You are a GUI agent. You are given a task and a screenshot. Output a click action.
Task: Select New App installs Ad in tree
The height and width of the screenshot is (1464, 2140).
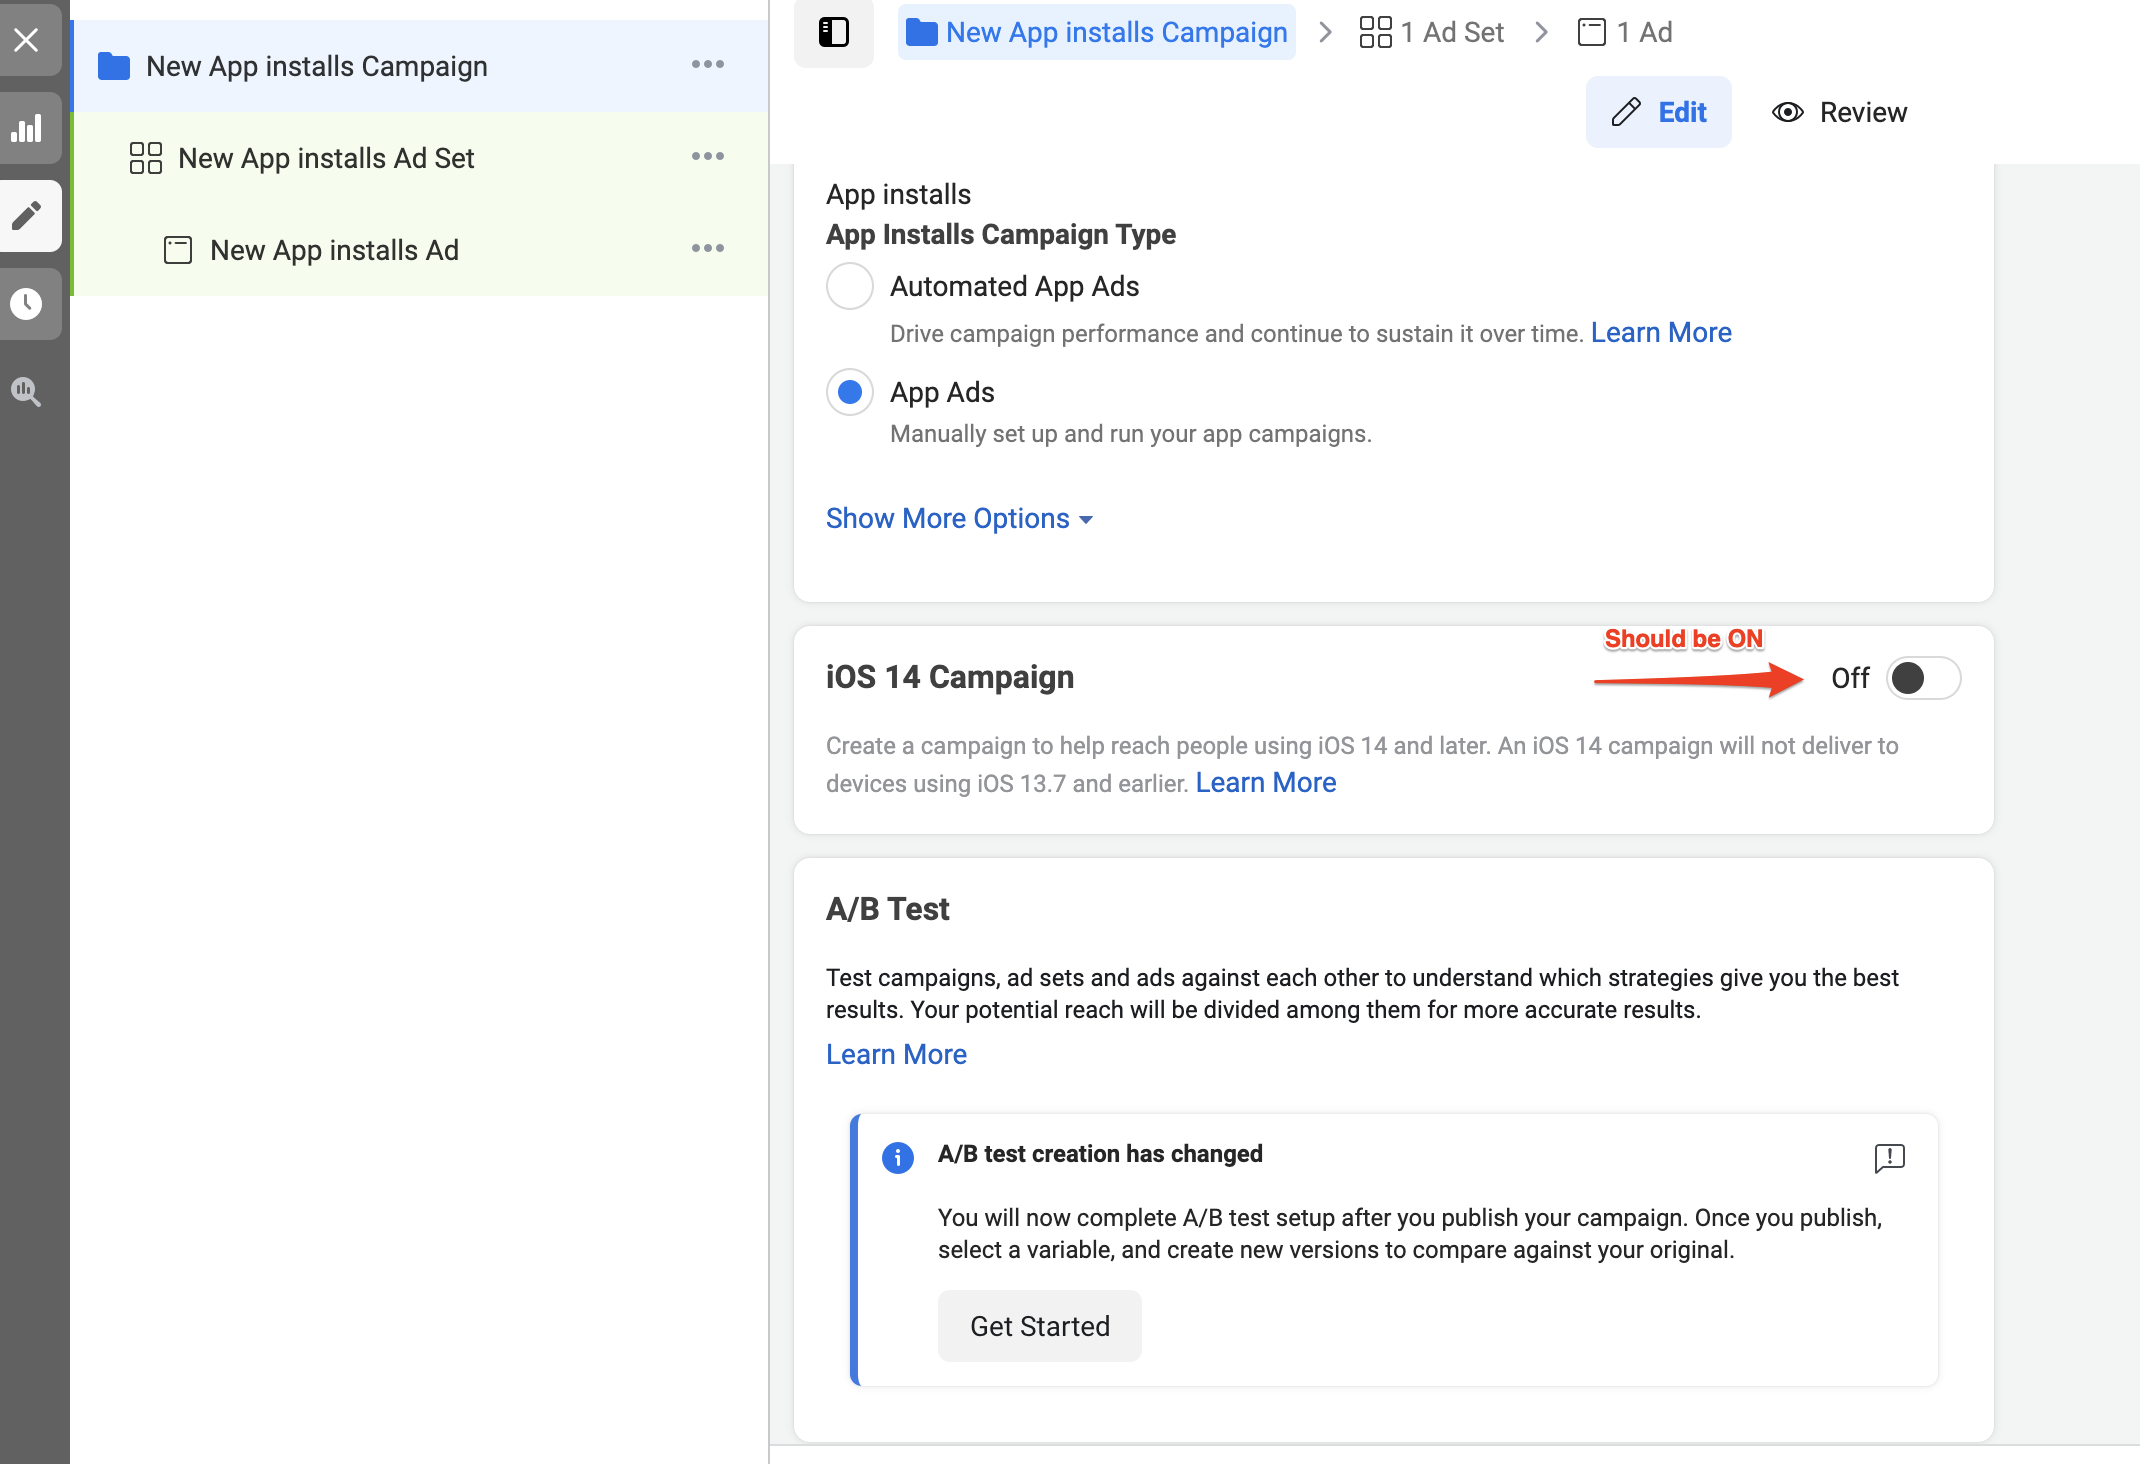point(334,250)
